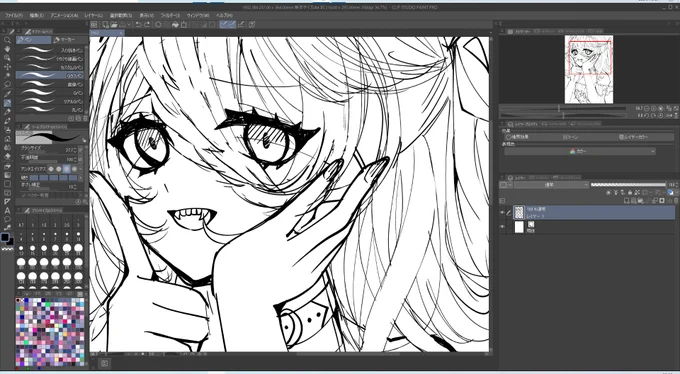Click the Navigator rotate left icon
This screenshot has height=374, width=680.
point(647,115)
